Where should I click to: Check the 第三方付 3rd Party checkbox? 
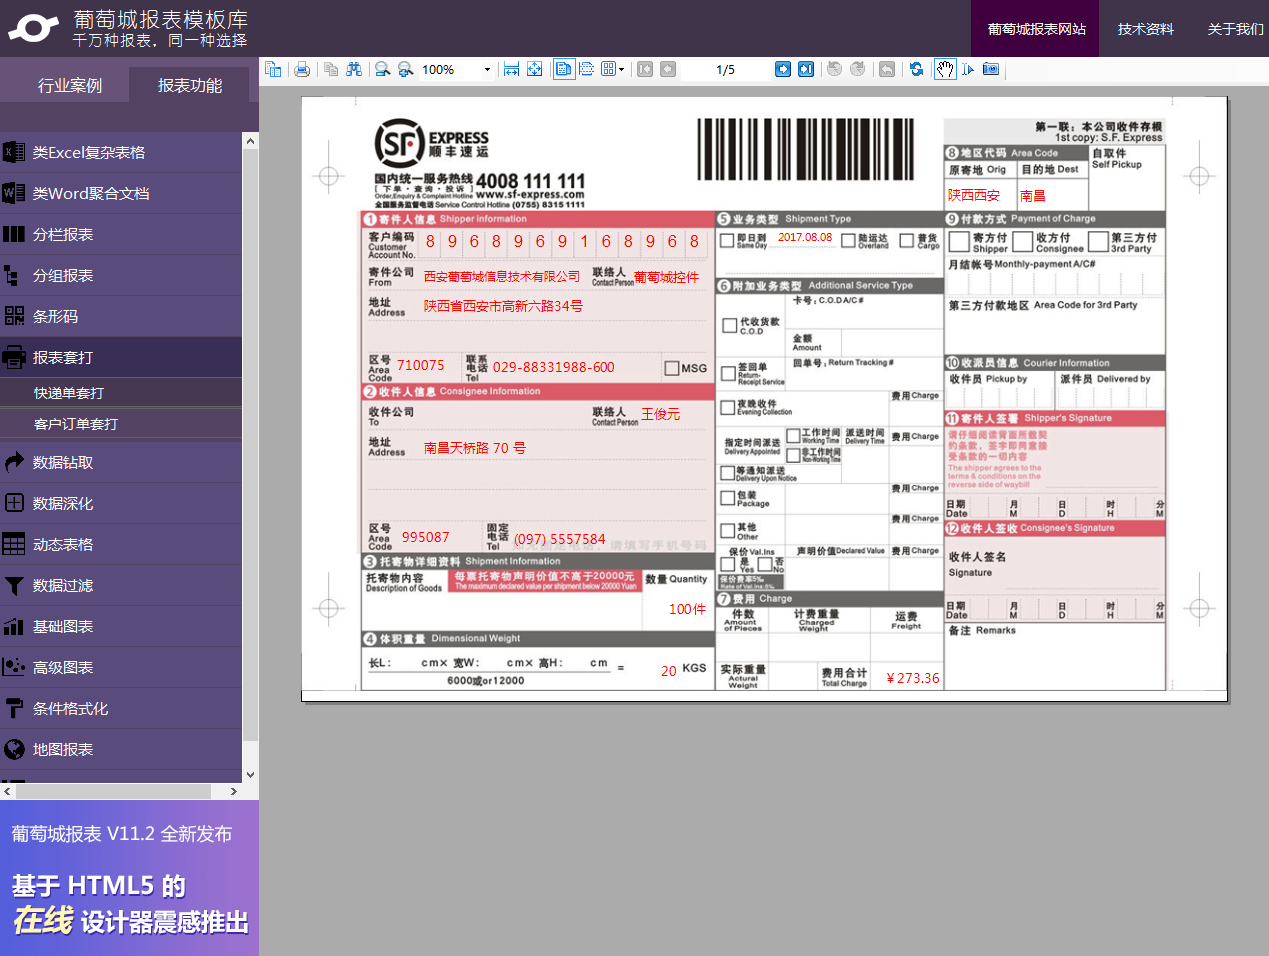click(1098, 241)
